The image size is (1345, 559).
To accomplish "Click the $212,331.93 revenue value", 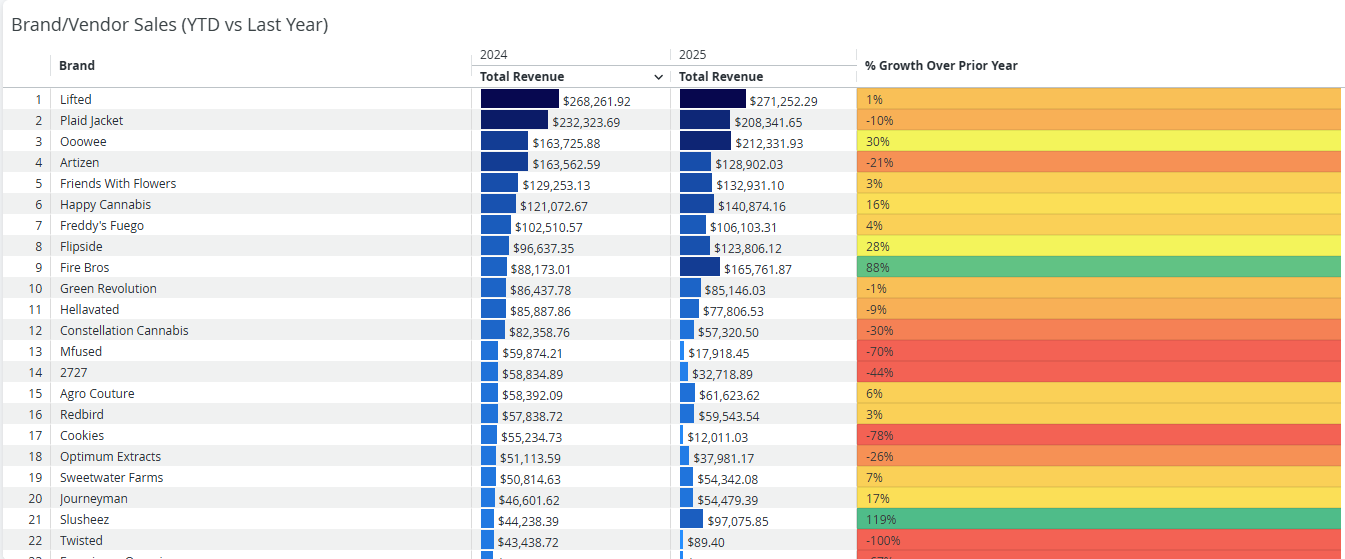I will (769, 143).
